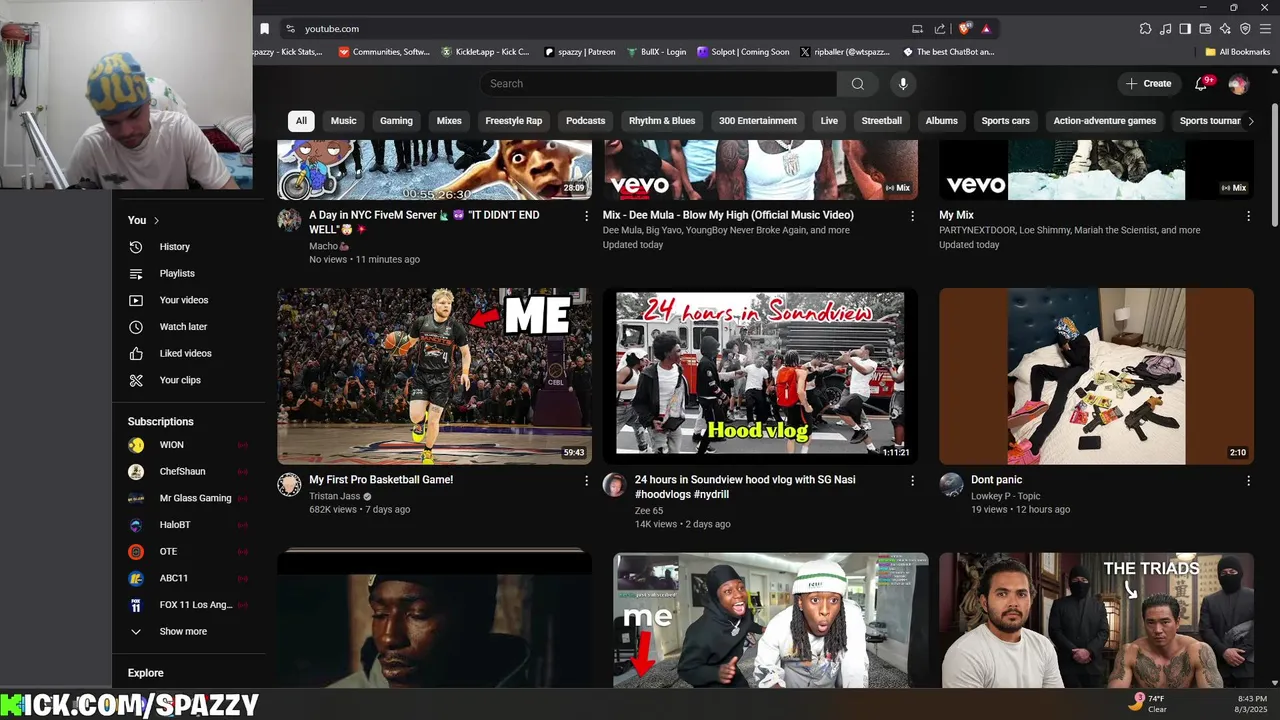Select the Albums filter chip
Image resolution: width=1280 pixels, height=720 pixels.
[941, 121]
